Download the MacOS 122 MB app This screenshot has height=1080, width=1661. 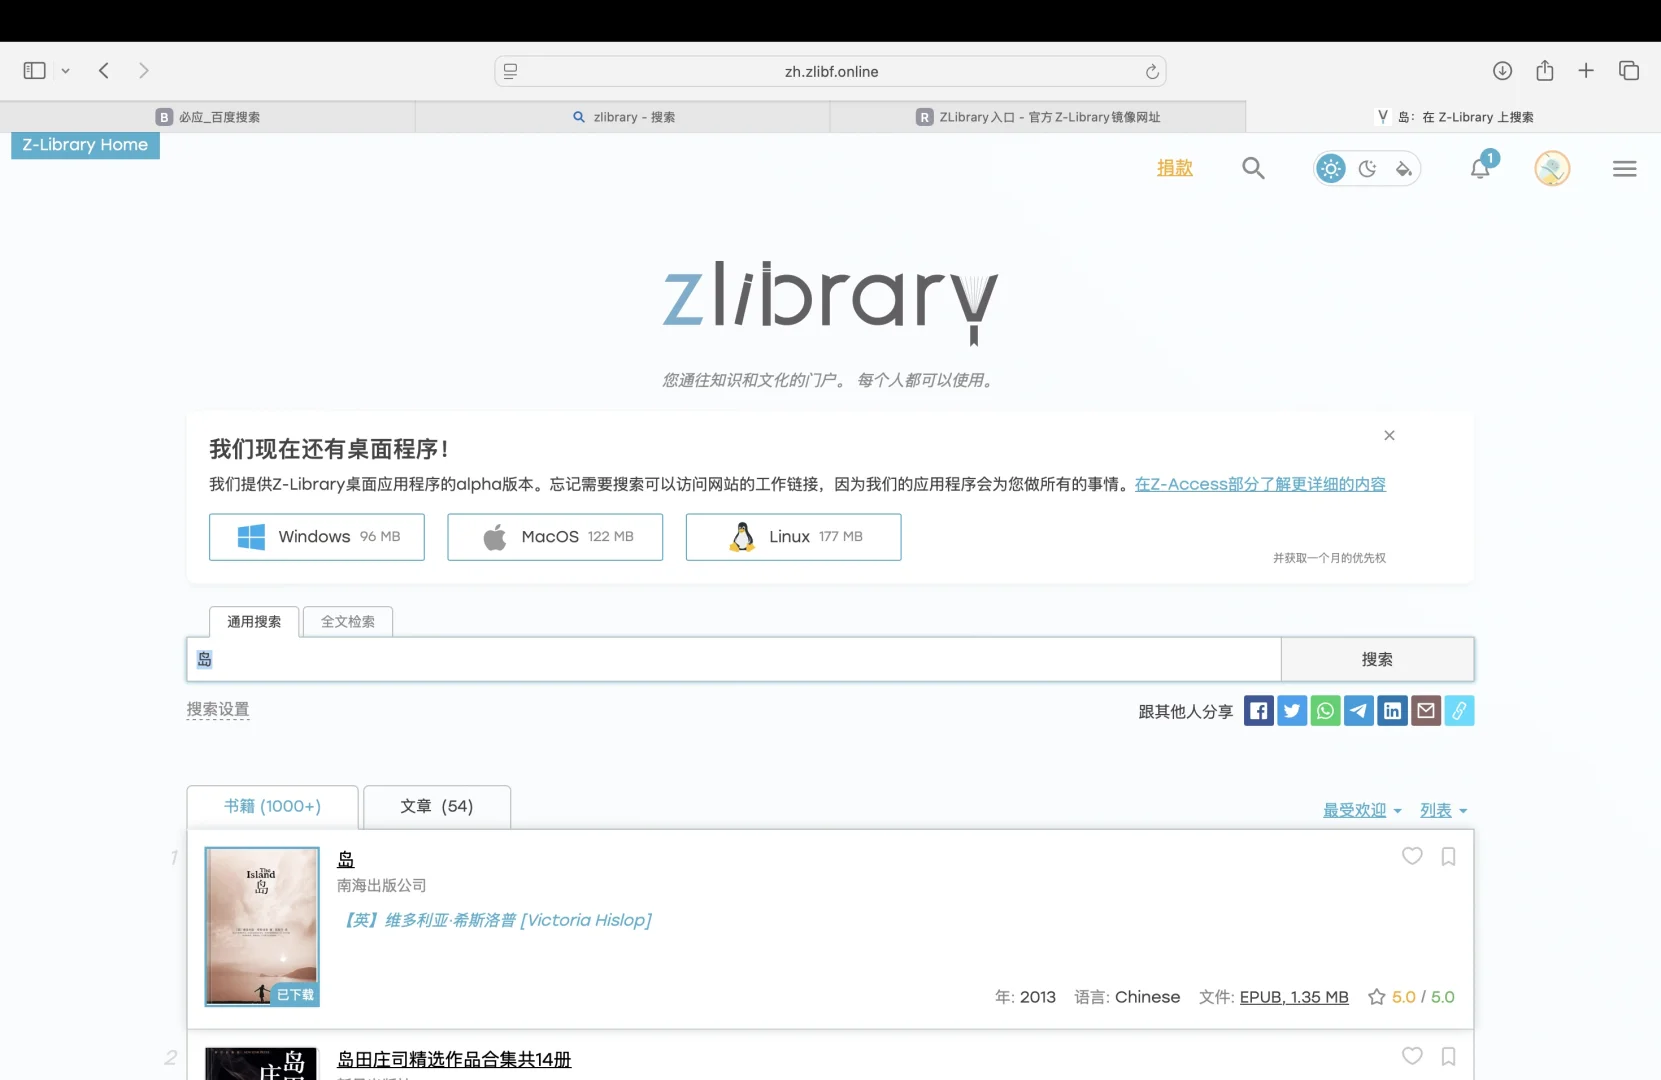coord(555,537)
